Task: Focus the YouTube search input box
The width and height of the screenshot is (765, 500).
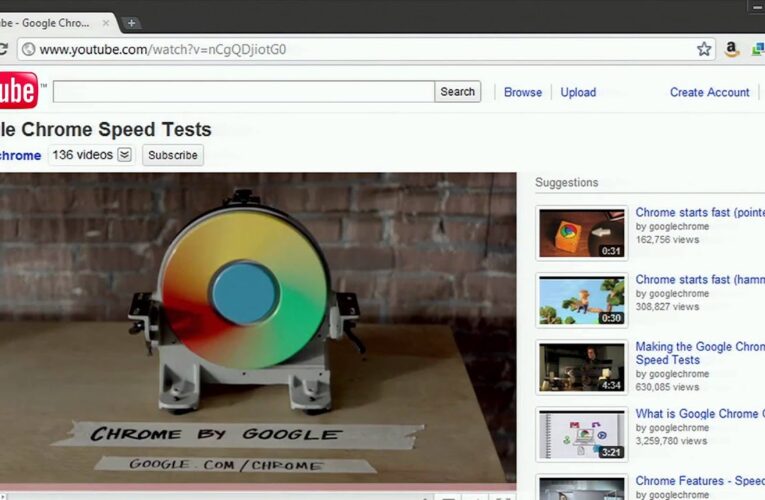Action: click(243, 92)
